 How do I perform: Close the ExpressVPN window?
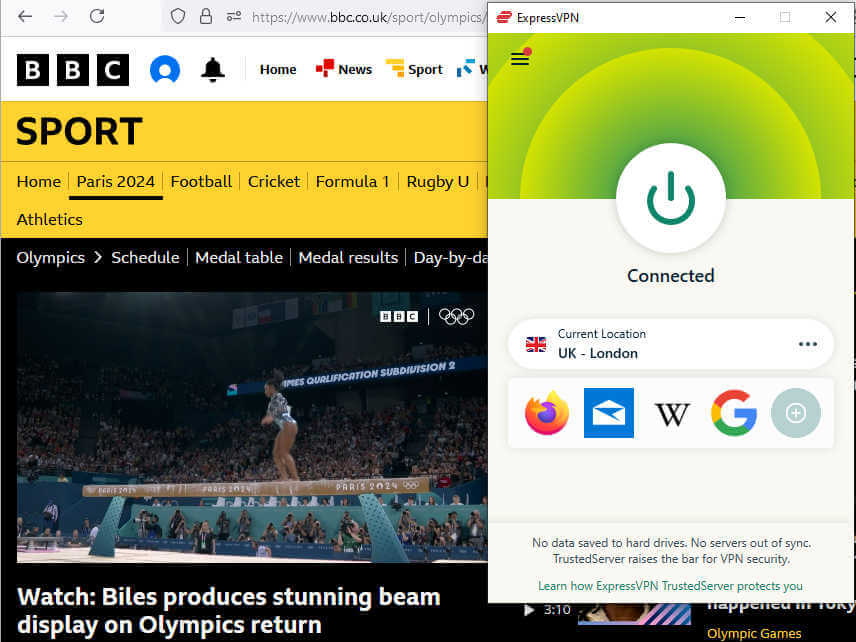pos(830,17)
